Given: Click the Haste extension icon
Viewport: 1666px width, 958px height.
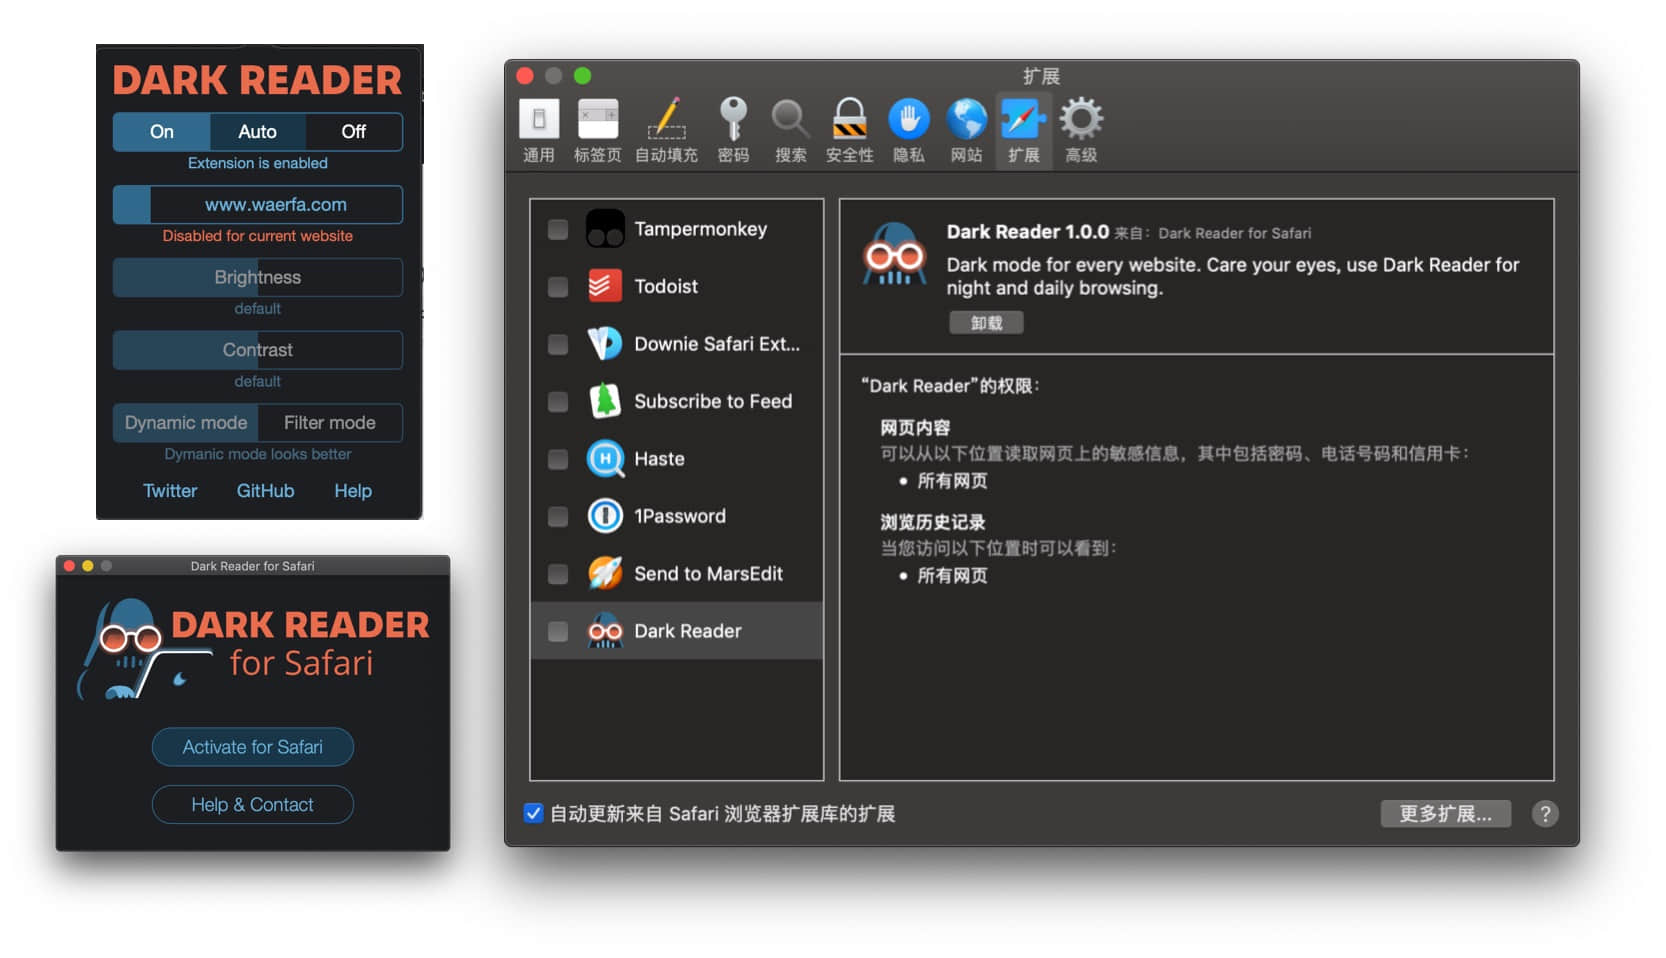Looking at the screenshot, I should coord(605,459).
